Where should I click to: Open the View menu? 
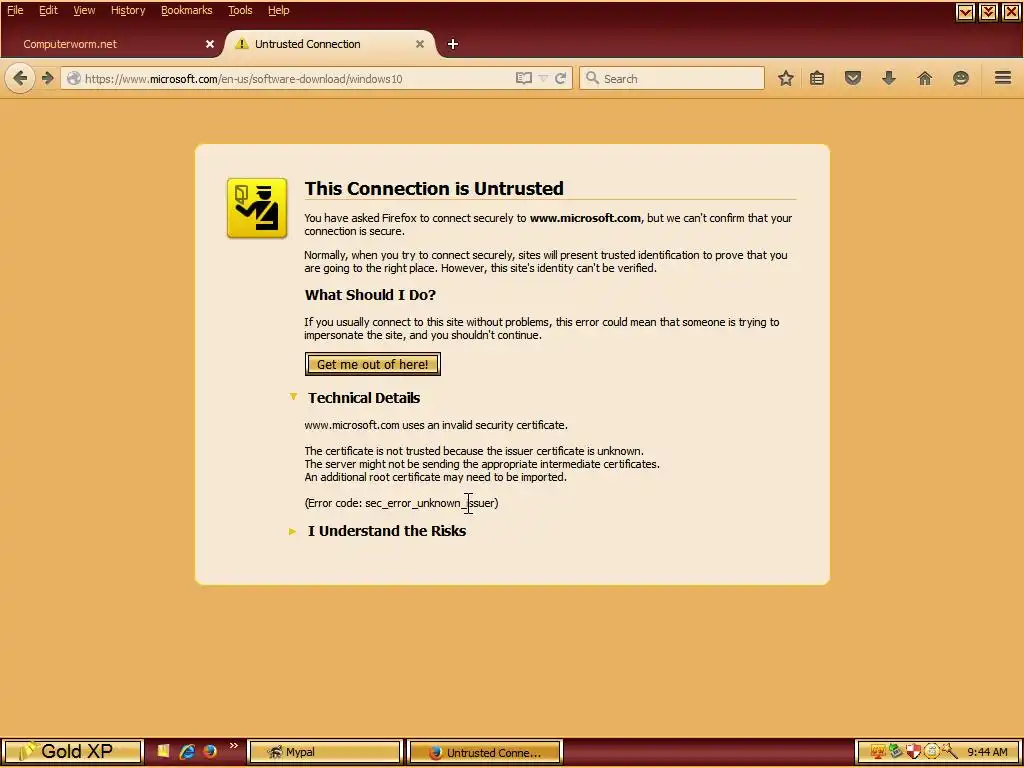point(84,10)
